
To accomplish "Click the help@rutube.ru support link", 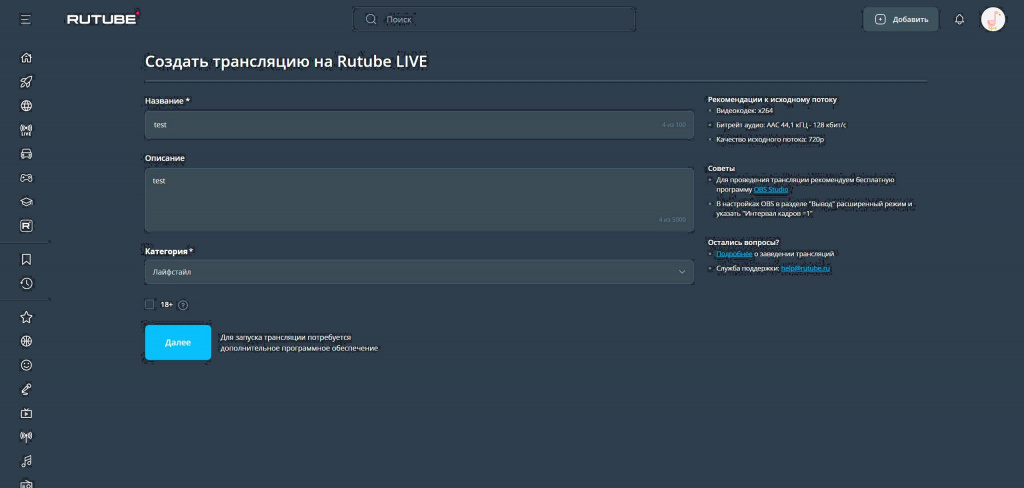I will [805, 268].
